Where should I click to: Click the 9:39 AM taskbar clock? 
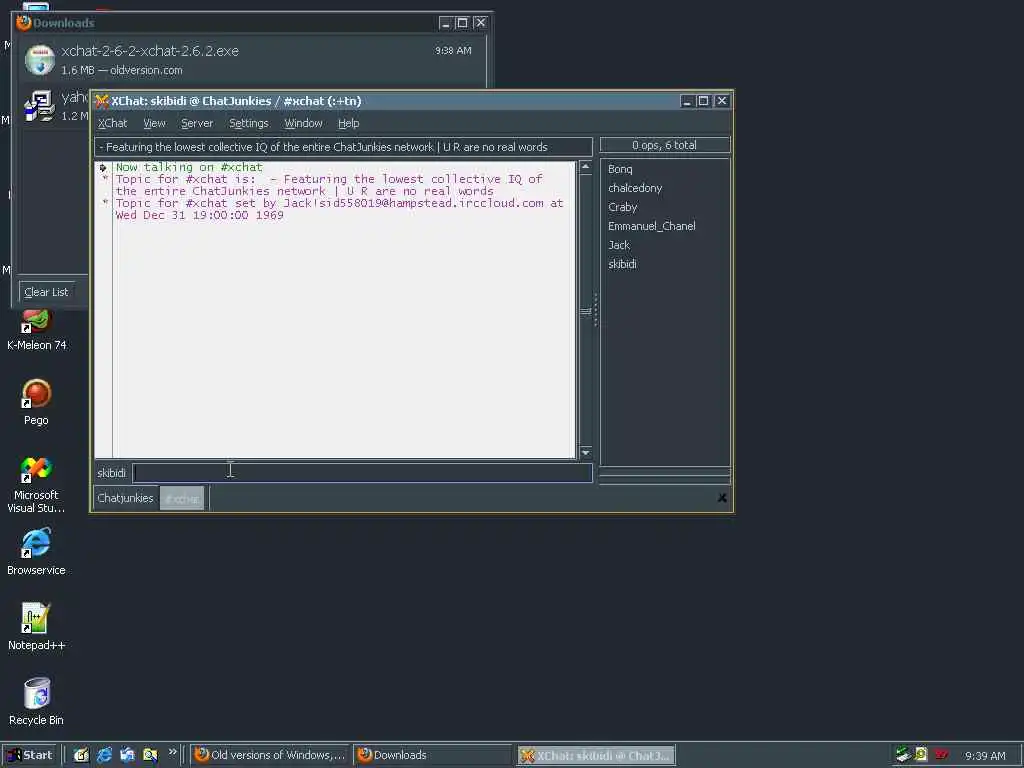point(985,756)
